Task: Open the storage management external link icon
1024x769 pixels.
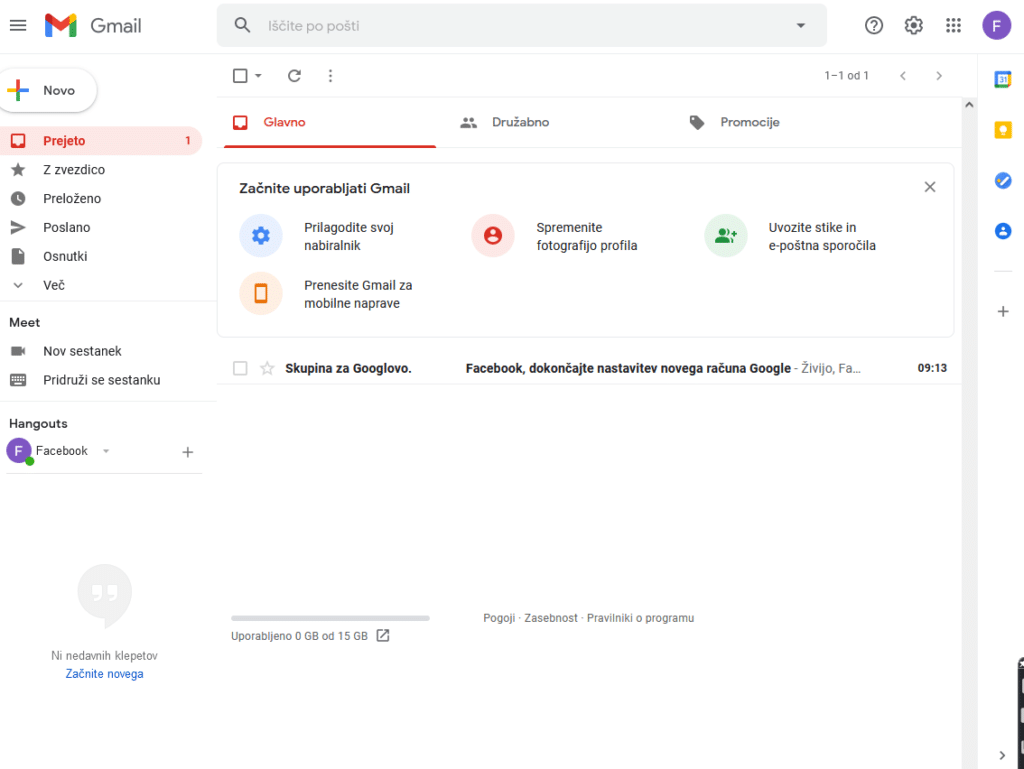Action: [383, 636]
